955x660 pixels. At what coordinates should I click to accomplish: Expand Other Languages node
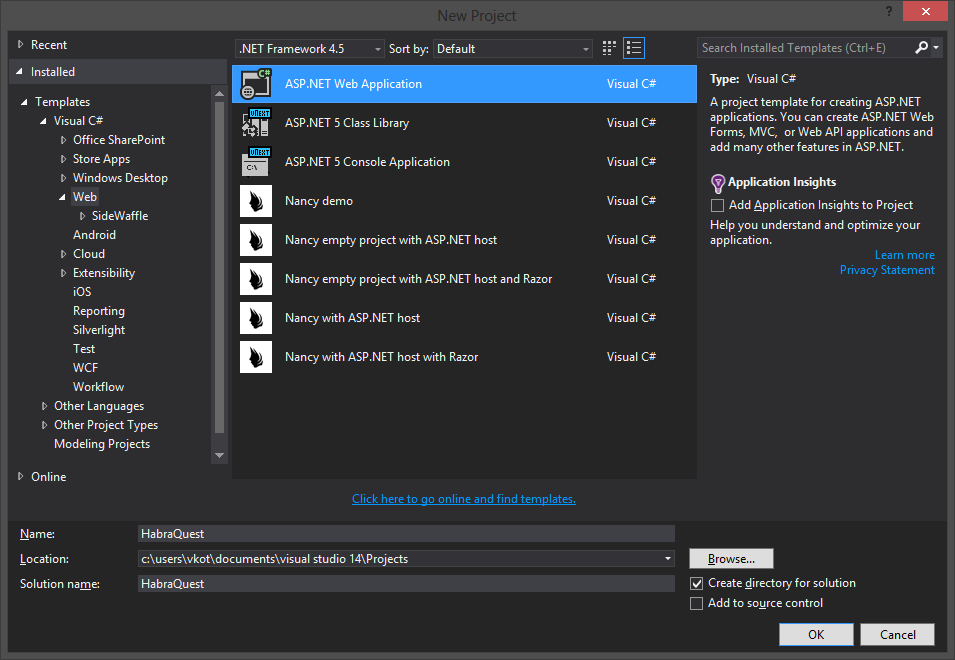(44, 405)
